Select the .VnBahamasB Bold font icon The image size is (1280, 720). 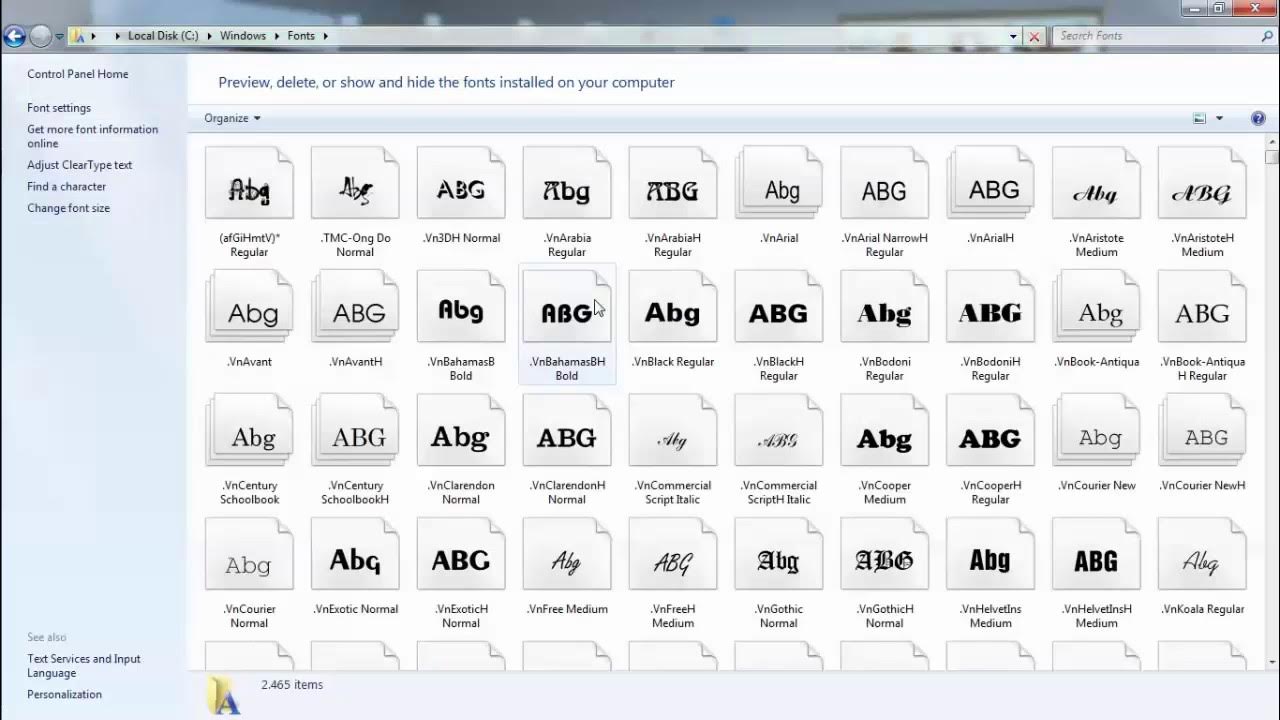pyautogui.click(x=461, y=307)
